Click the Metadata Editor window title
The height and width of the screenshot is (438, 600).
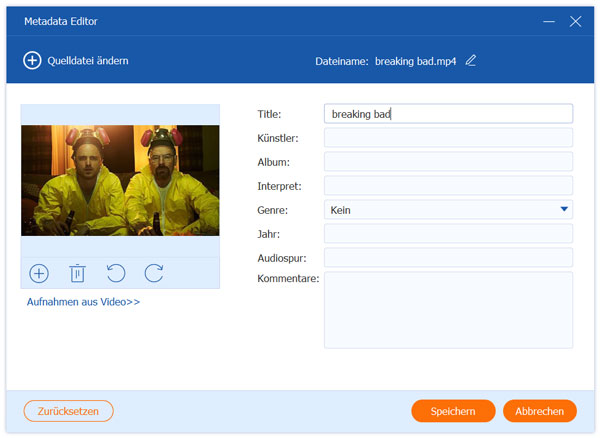[61, 21]
